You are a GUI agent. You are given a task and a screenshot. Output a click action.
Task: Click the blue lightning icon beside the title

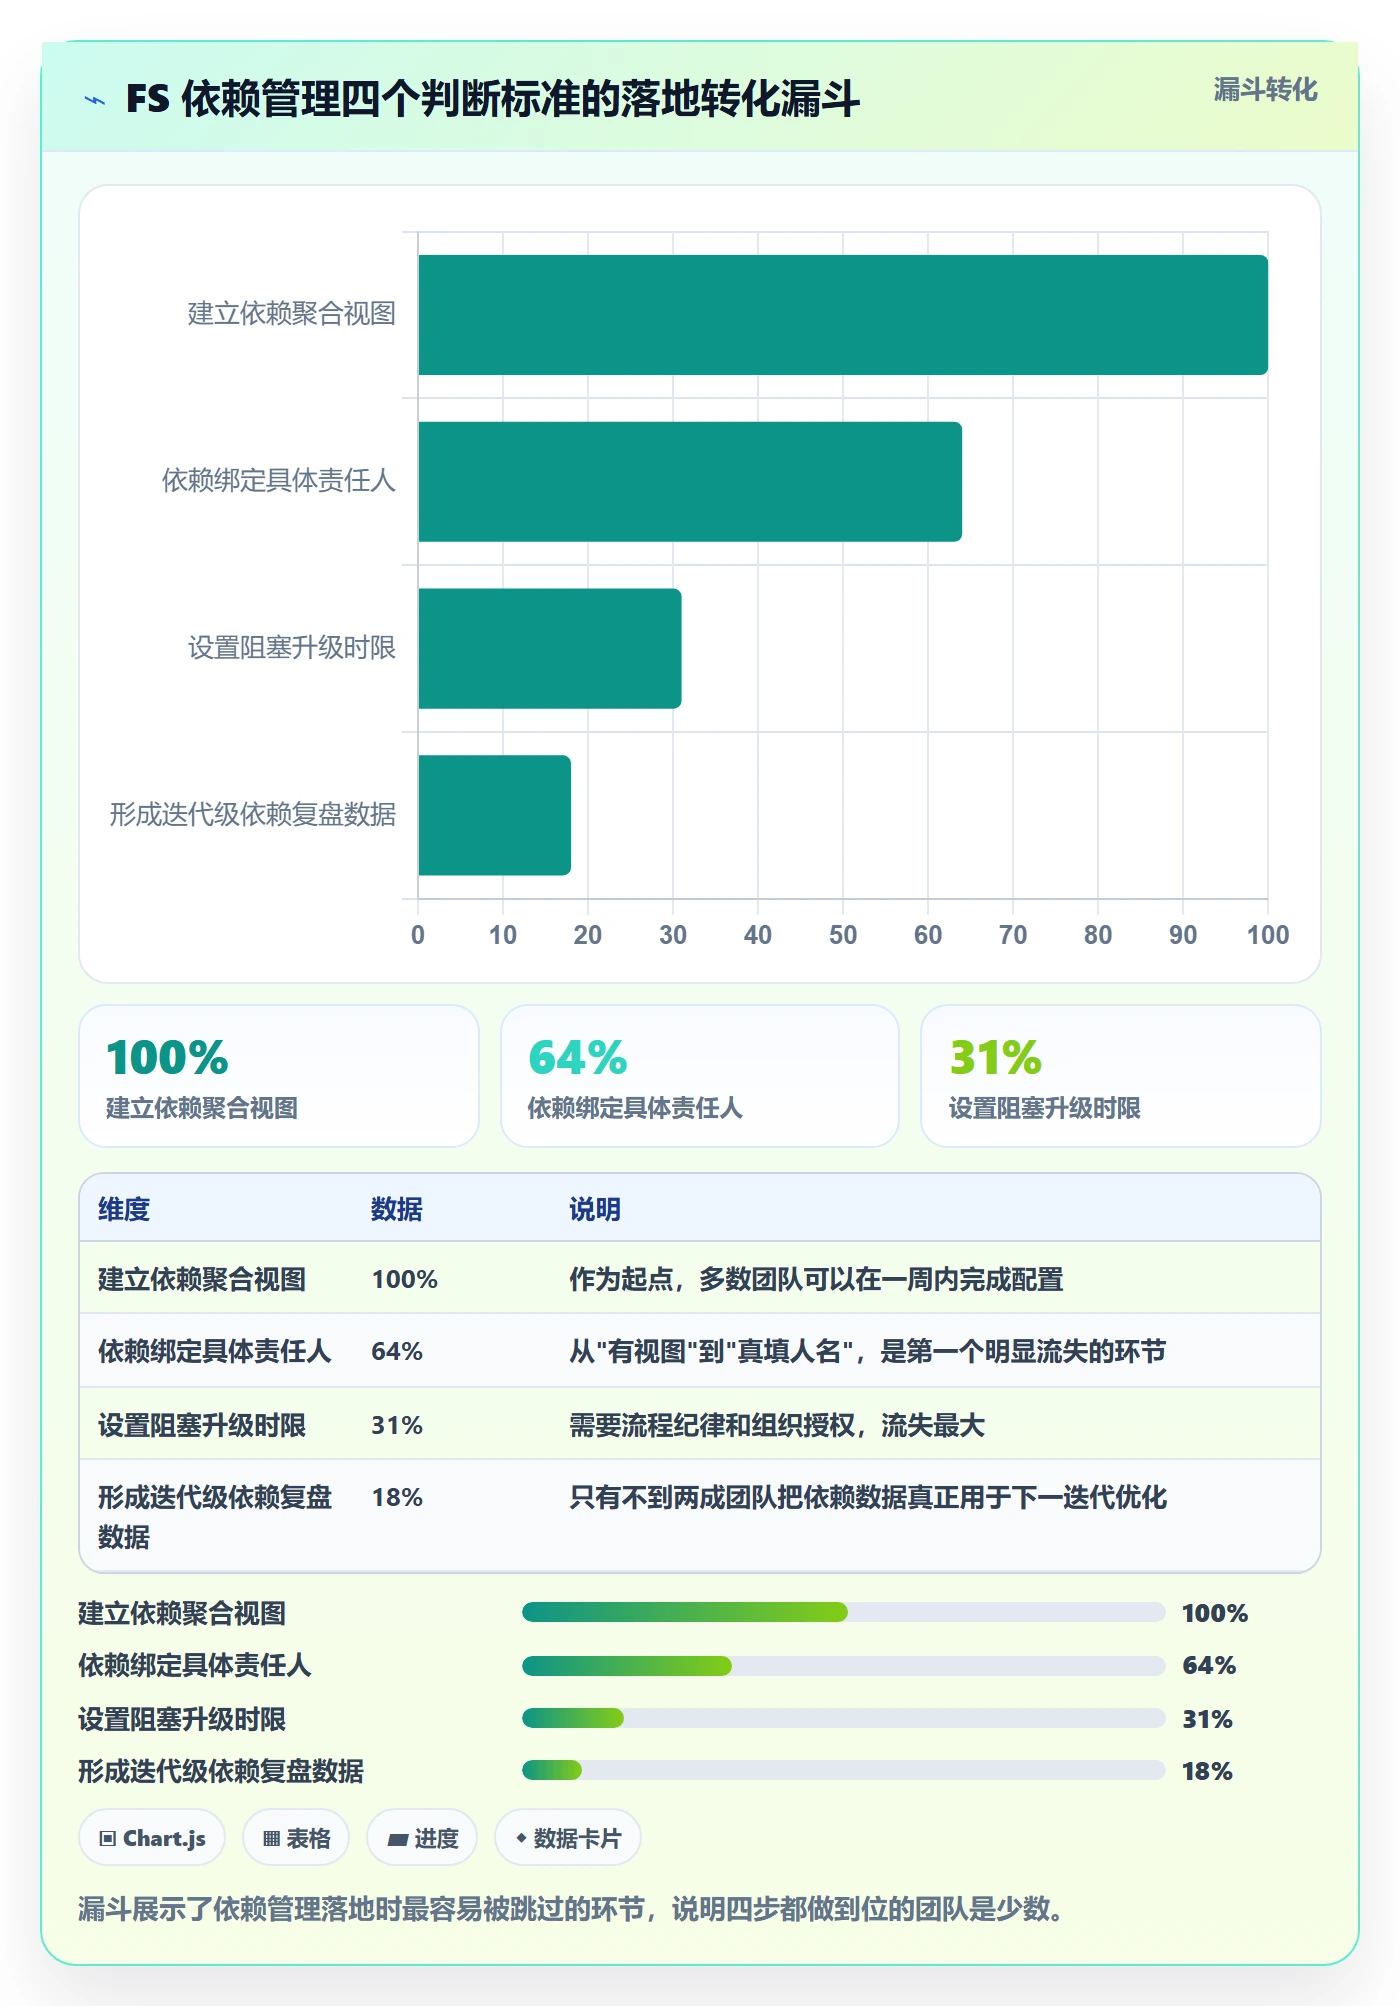(95, 100)
